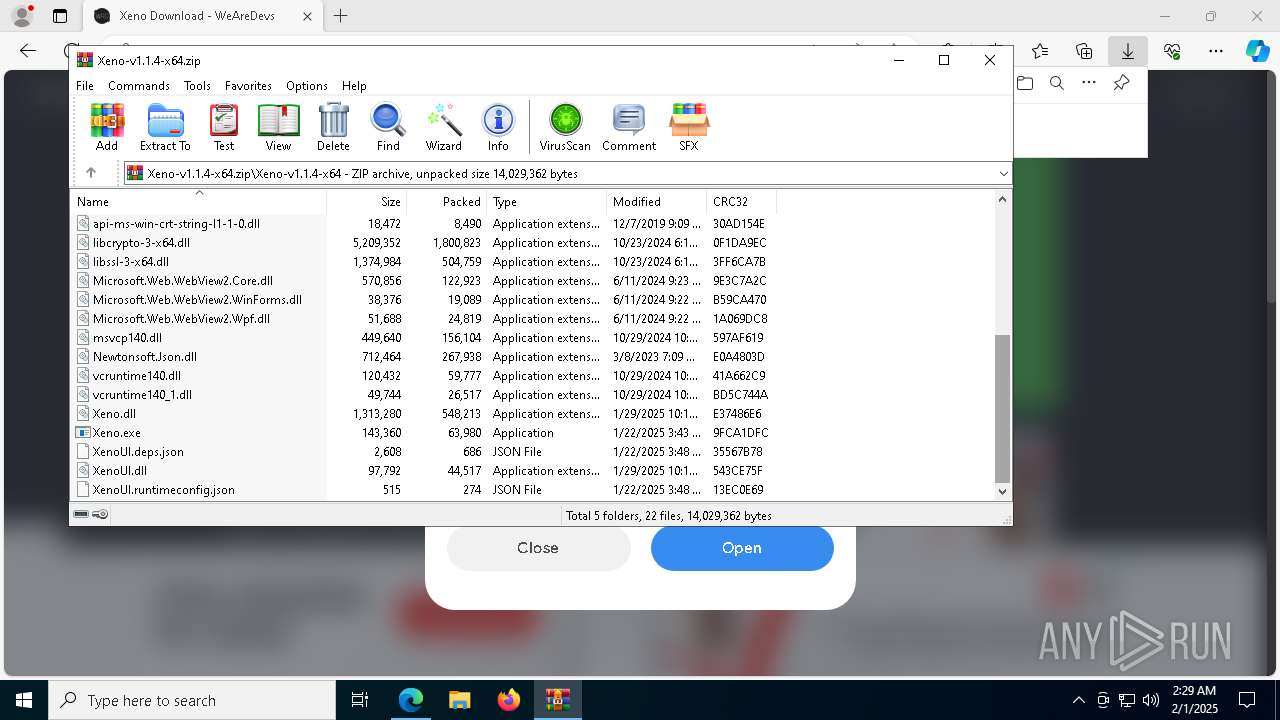Click the Extract To toolbar icon
This screenshot has height=720, width=1280.
(x=165, y=127)
